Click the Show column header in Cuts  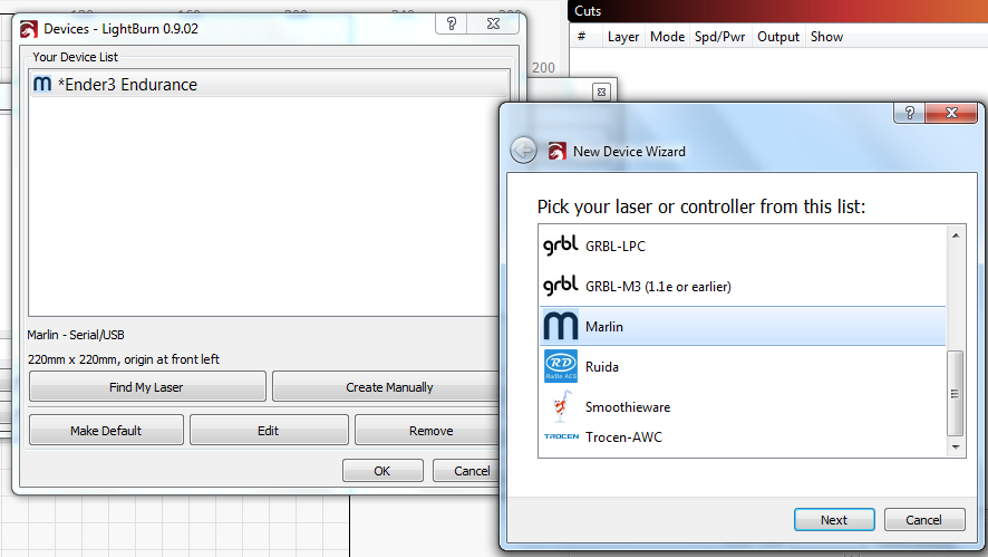pos(827,37)
